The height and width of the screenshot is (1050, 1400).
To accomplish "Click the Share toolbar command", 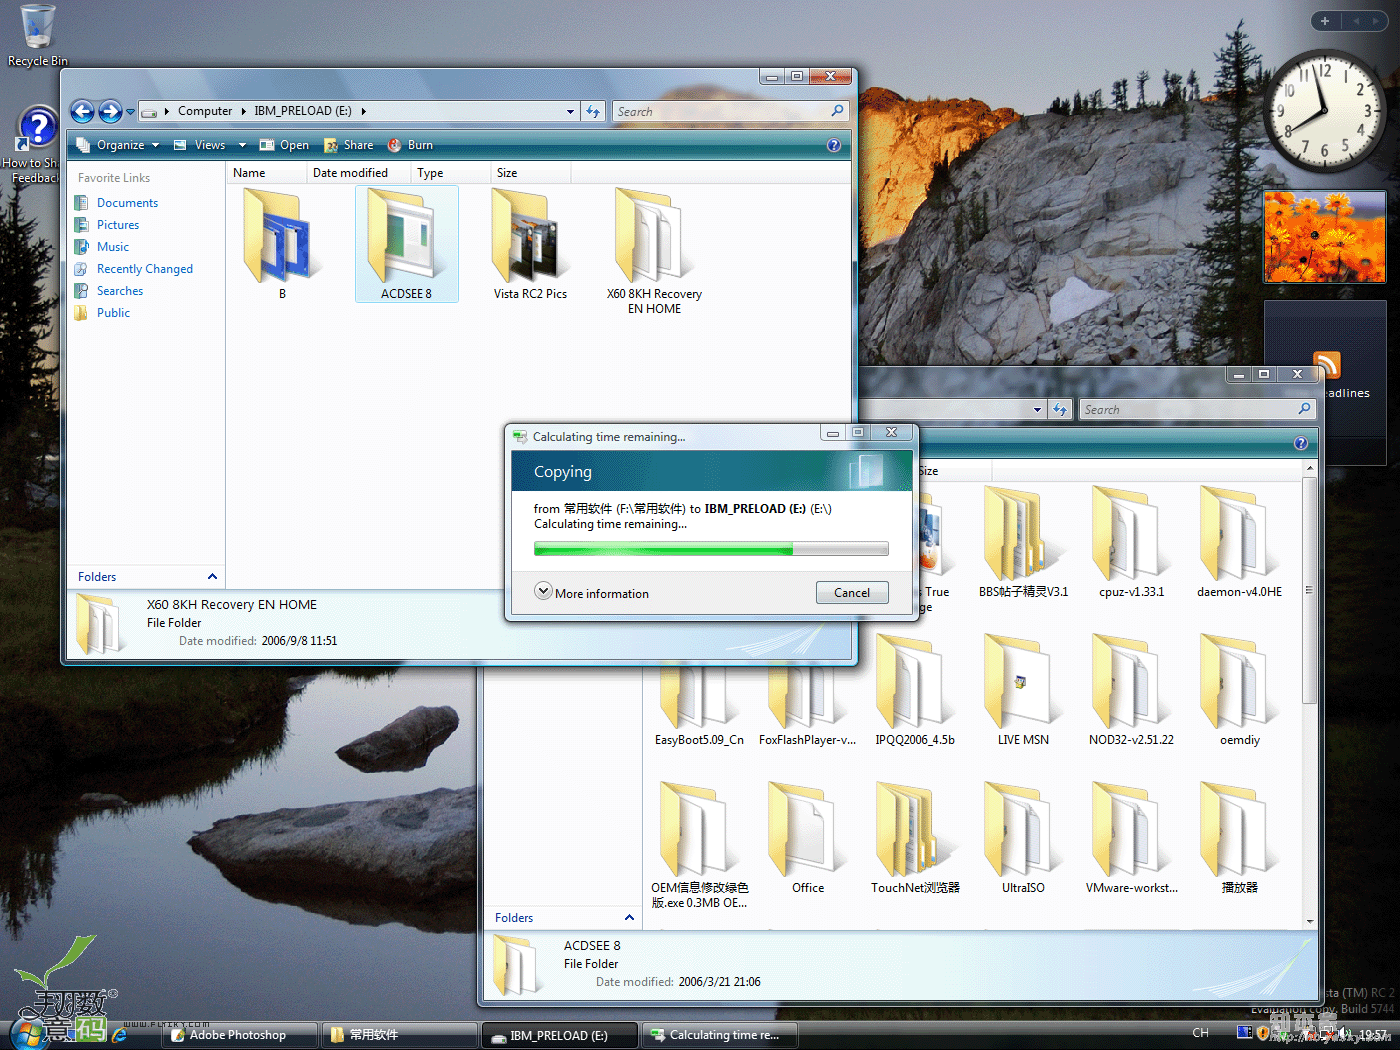I will pyautogui.click(x=348, y=145).
